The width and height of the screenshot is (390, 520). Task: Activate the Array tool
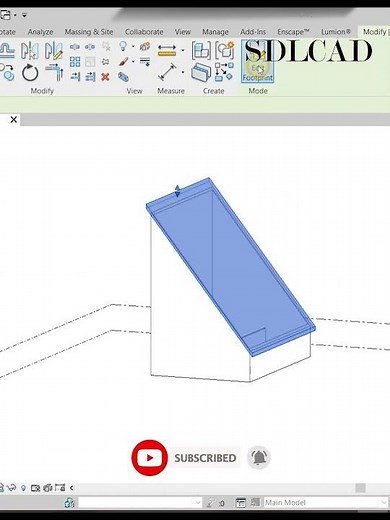coord(75,62)
